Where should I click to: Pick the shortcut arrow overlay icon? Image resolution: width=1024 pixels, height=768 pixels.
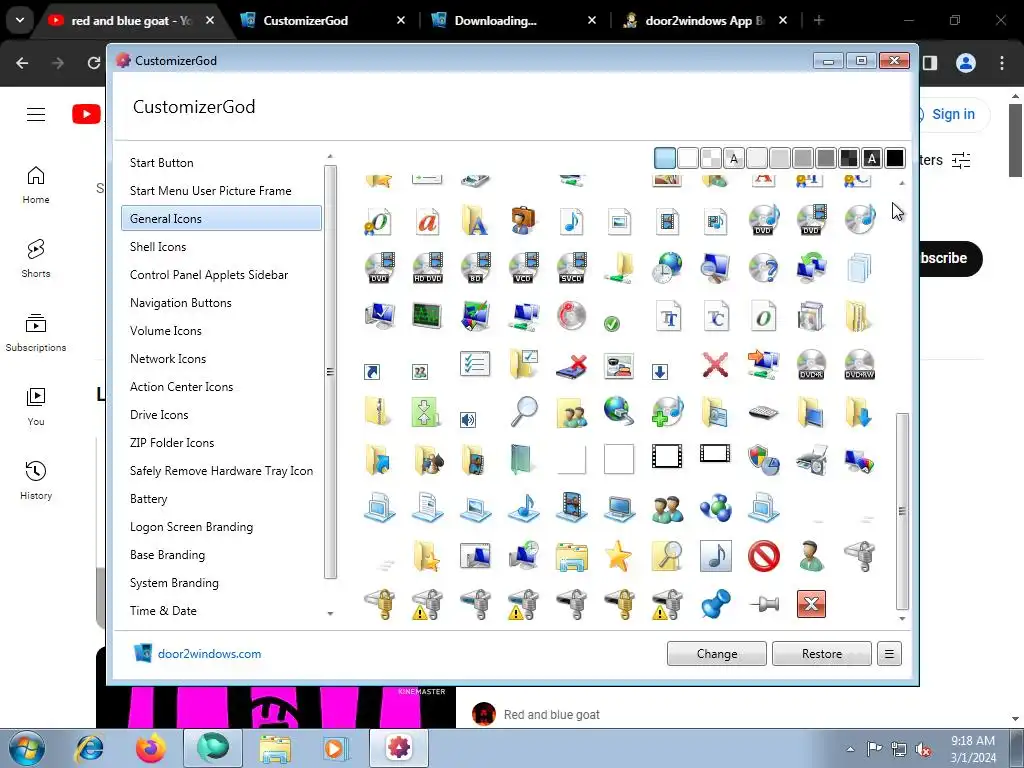[x=372, y=372]
